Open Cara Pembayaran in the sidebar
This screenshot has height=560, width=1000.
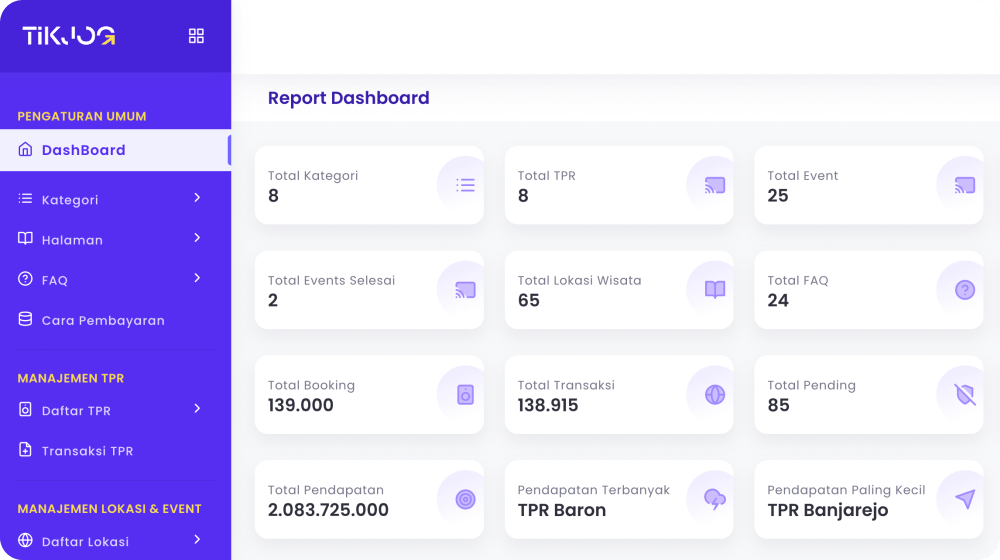(102, 321)
